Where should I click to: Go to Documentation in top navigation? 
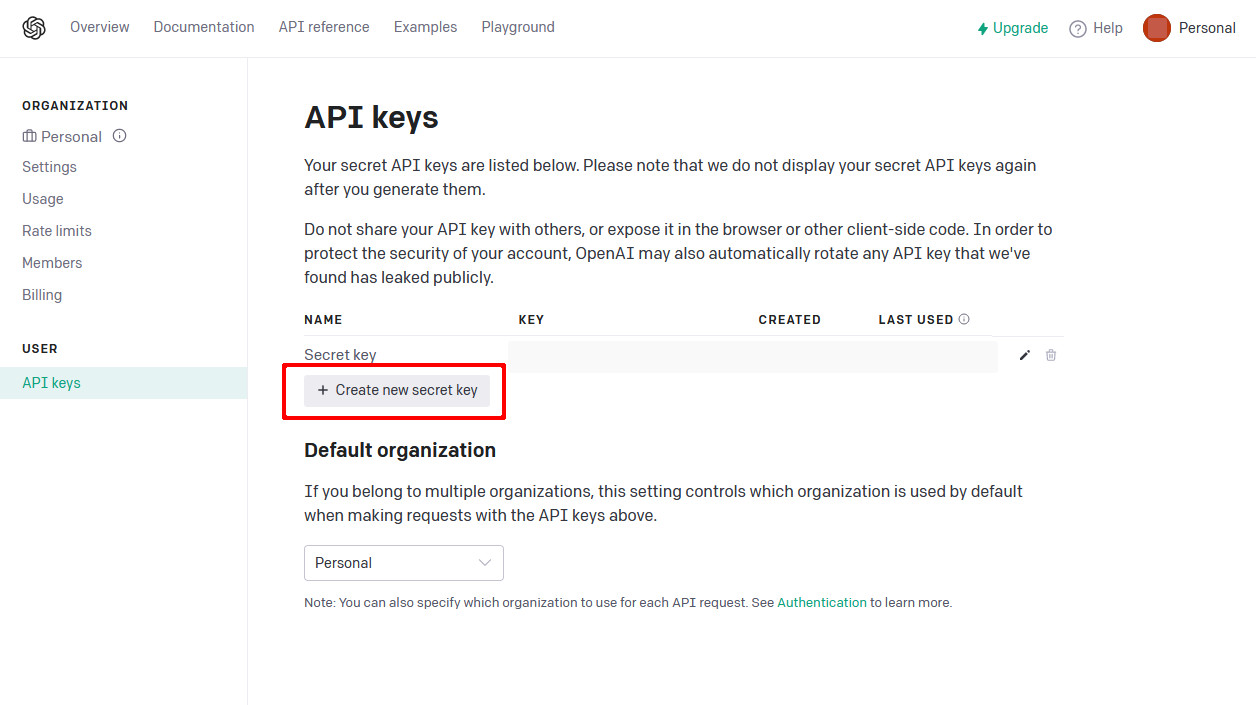click(204, 27)
